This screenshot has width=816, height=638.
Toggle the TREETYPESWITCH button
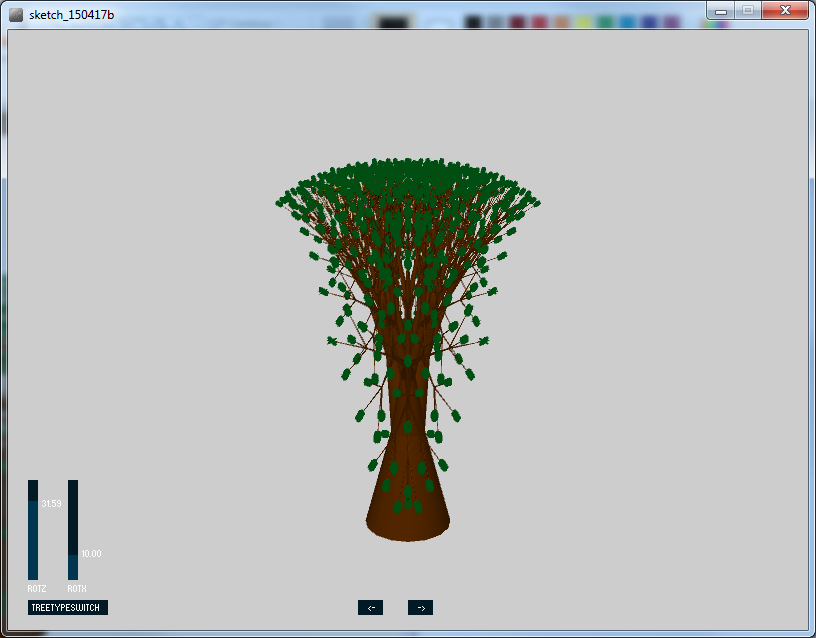pos(68,607)
